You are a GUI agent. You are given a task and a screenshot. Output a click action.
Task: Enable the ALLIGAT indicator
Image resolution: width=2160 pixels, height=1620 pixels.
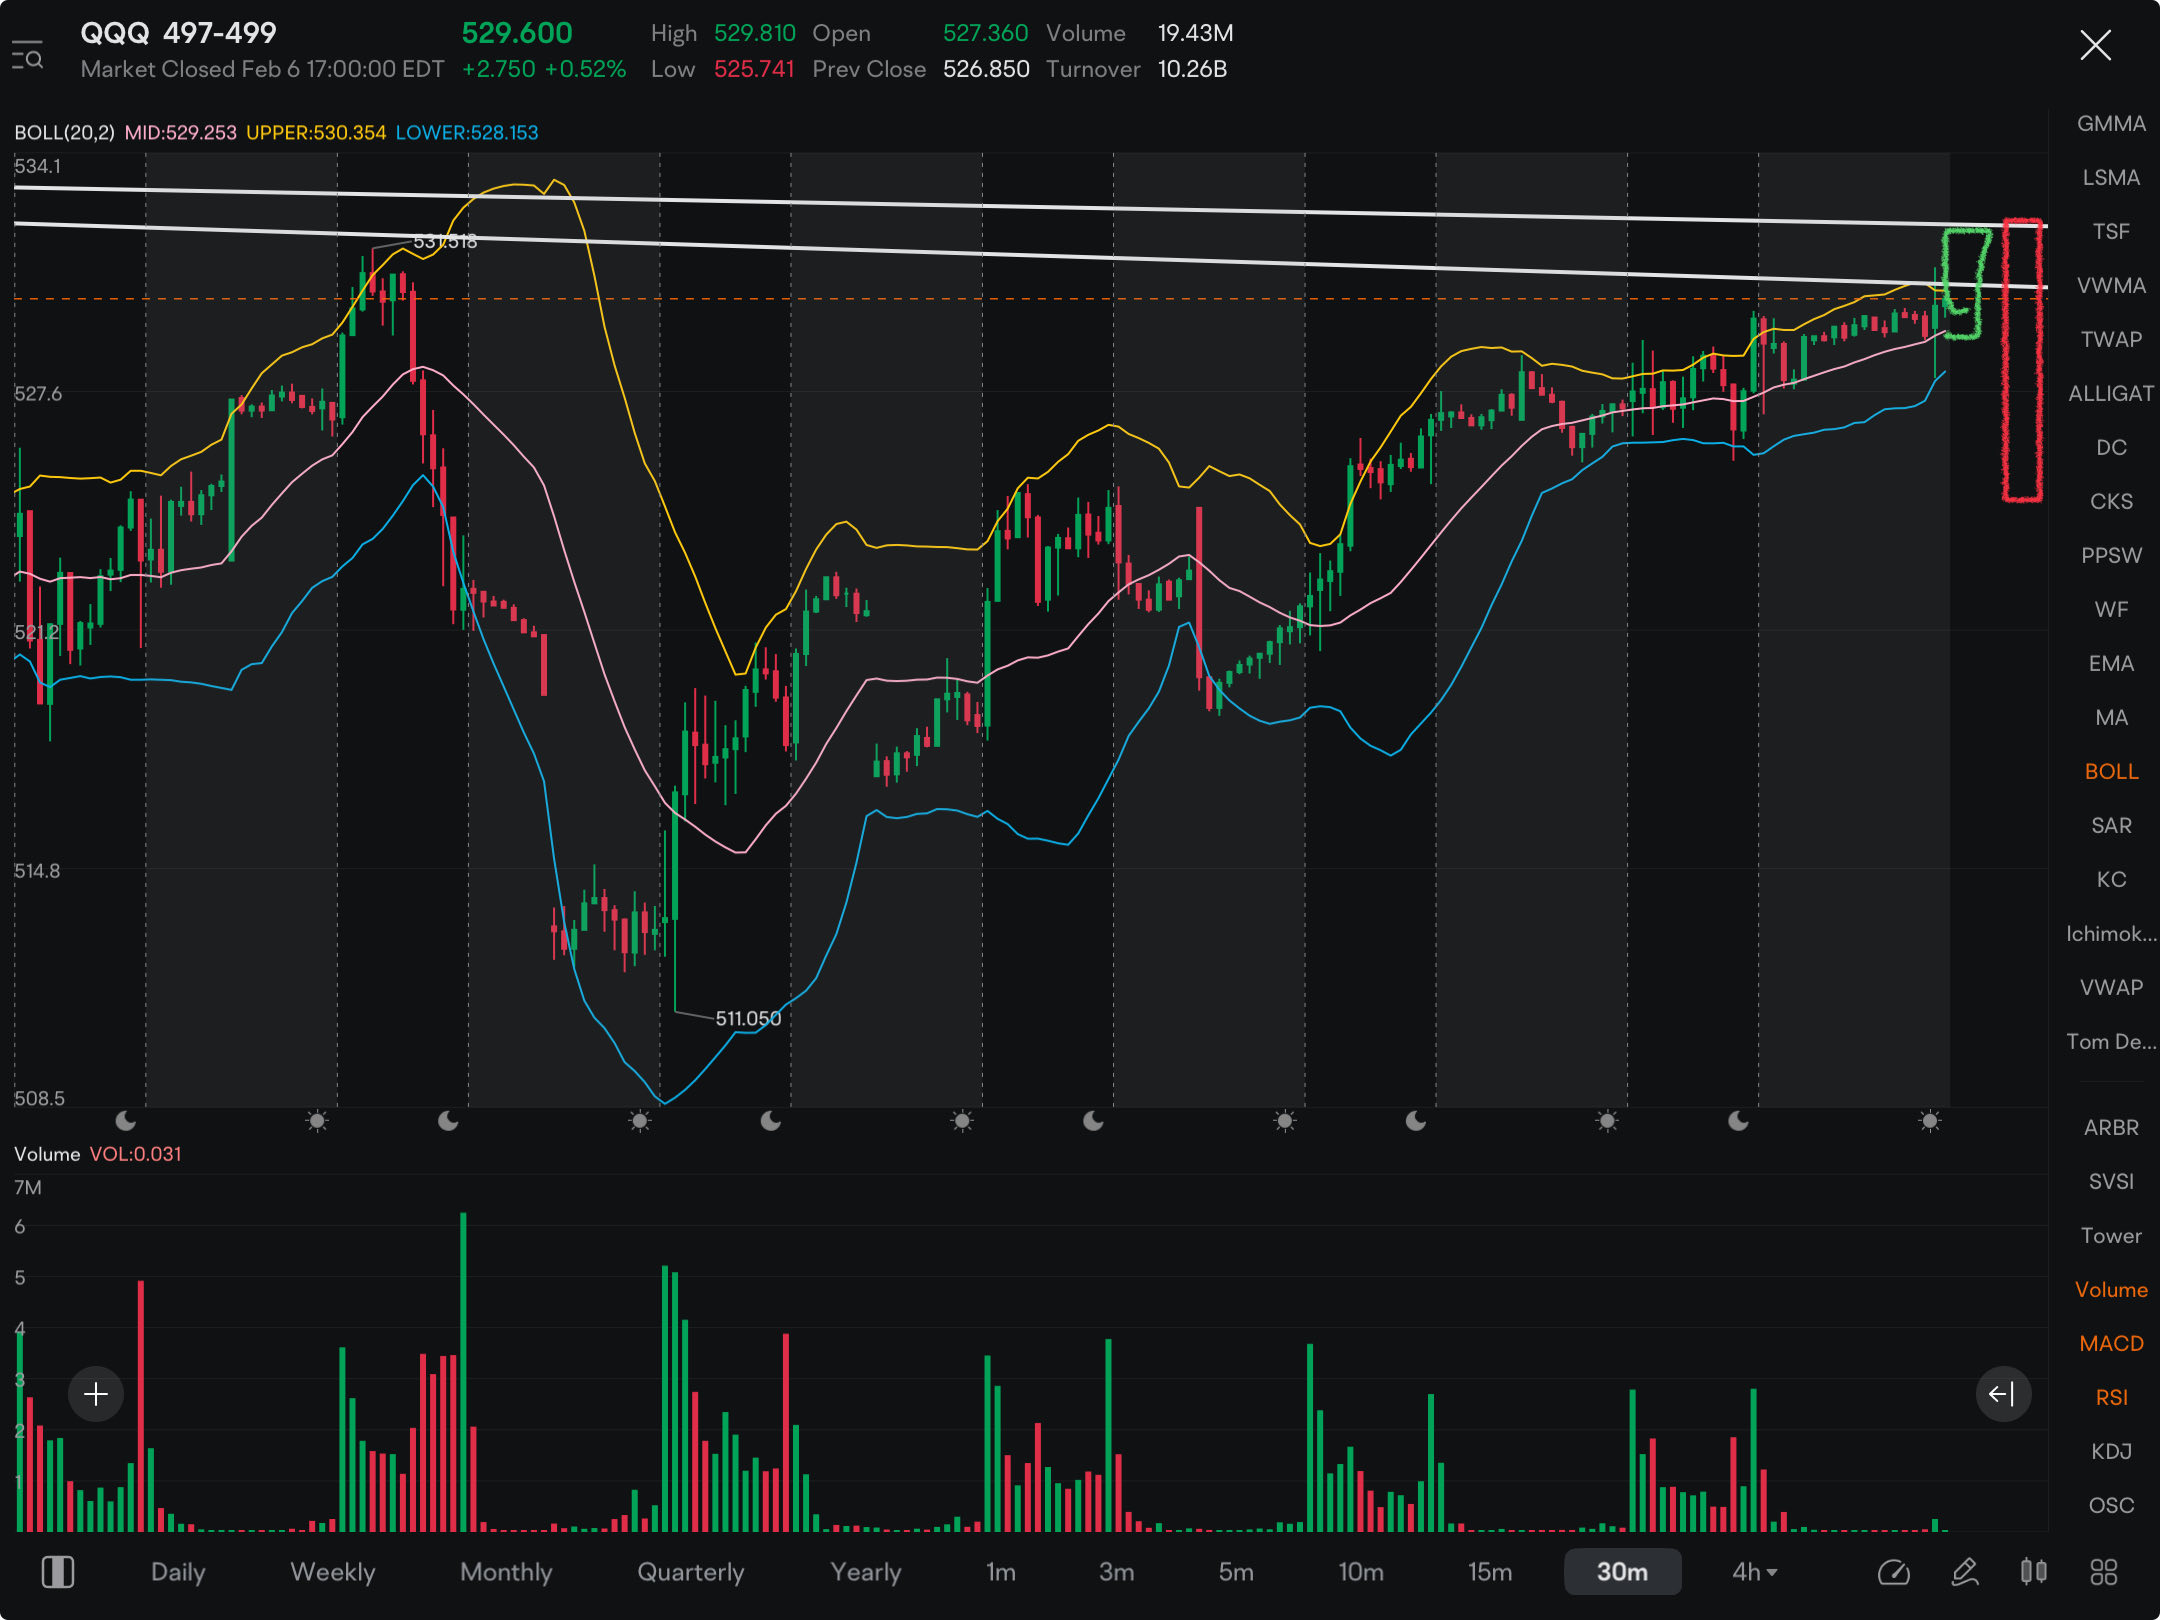point(2111,394)
